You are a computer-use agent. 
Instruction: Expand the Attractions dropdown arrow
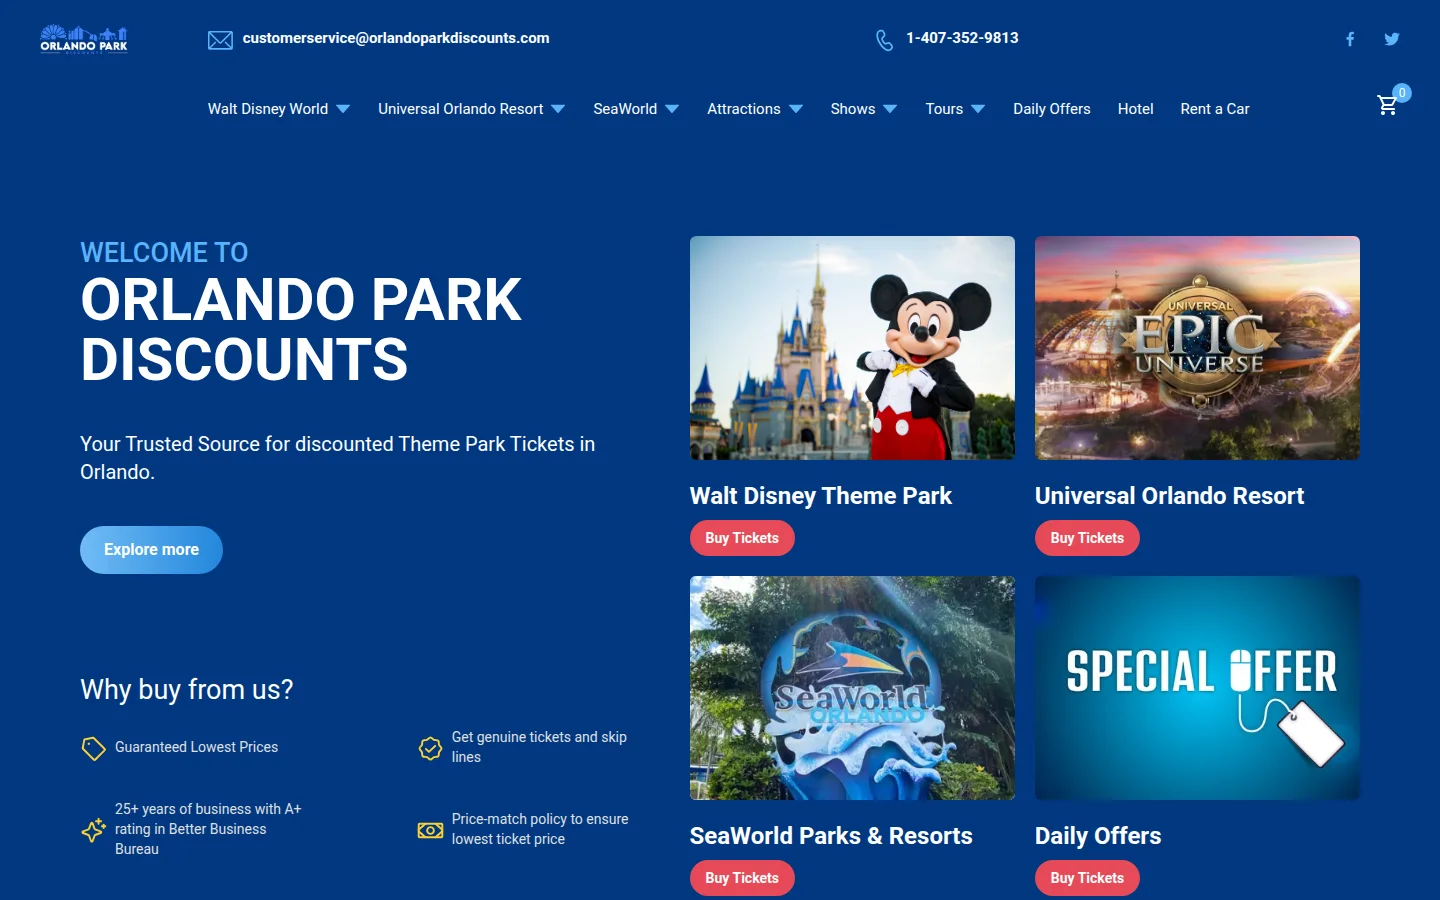coord(796,109)
